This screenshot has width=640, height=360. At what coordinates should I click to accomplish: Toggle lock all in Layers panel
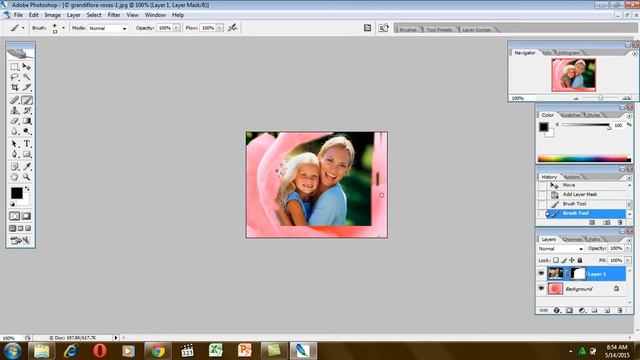(x=580, y=260)
